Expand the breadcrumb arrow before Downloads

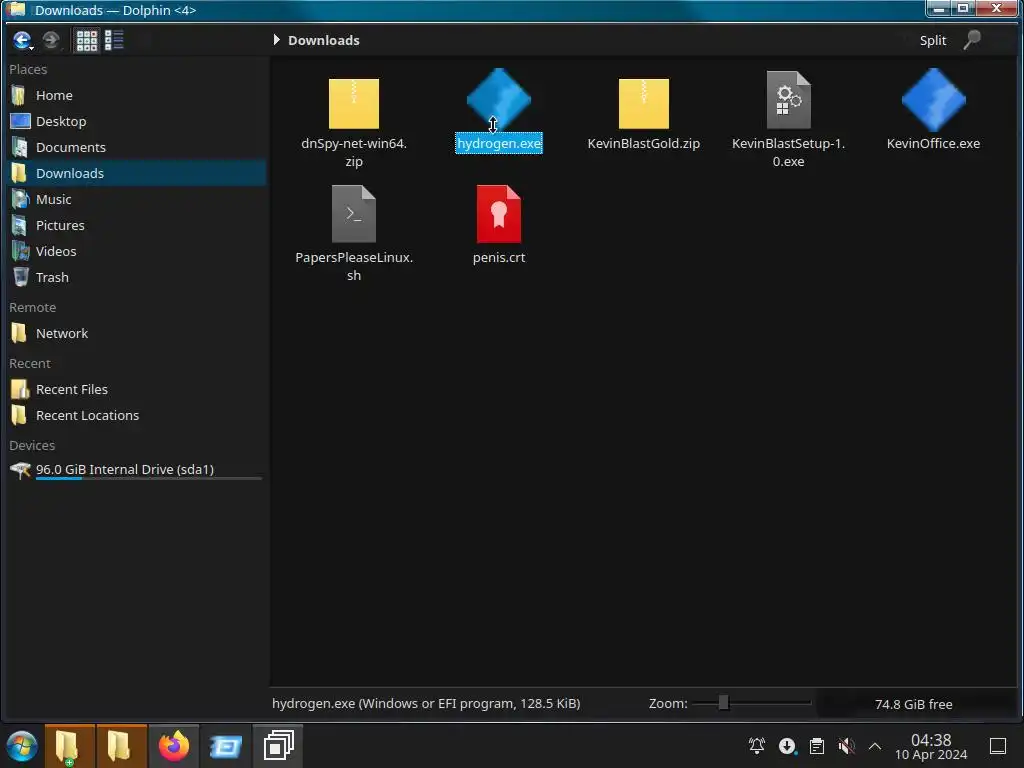point(276,40)
